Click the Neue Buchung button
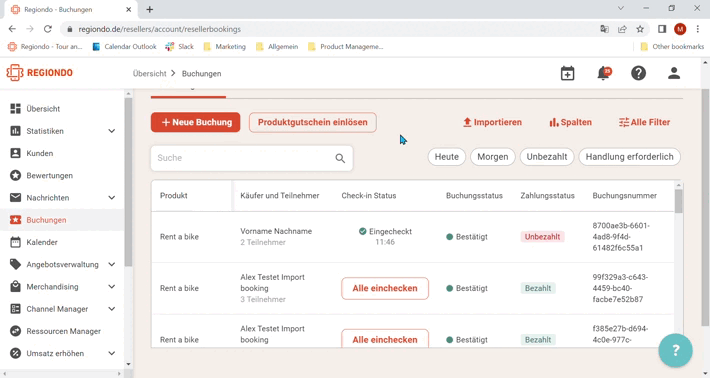The width and height of the screenshot is (710, 378). pyautogui.click(x=196, y=122)
